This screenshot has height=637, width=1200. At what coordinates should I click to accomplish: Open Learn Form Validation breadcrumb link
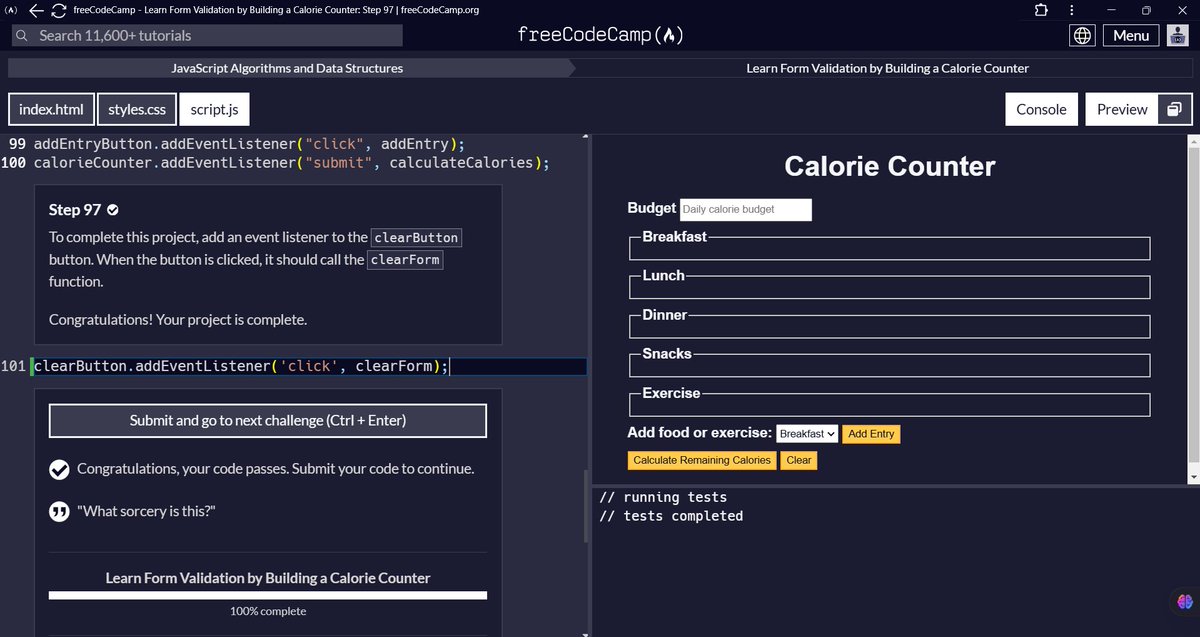tap(888, 68)
